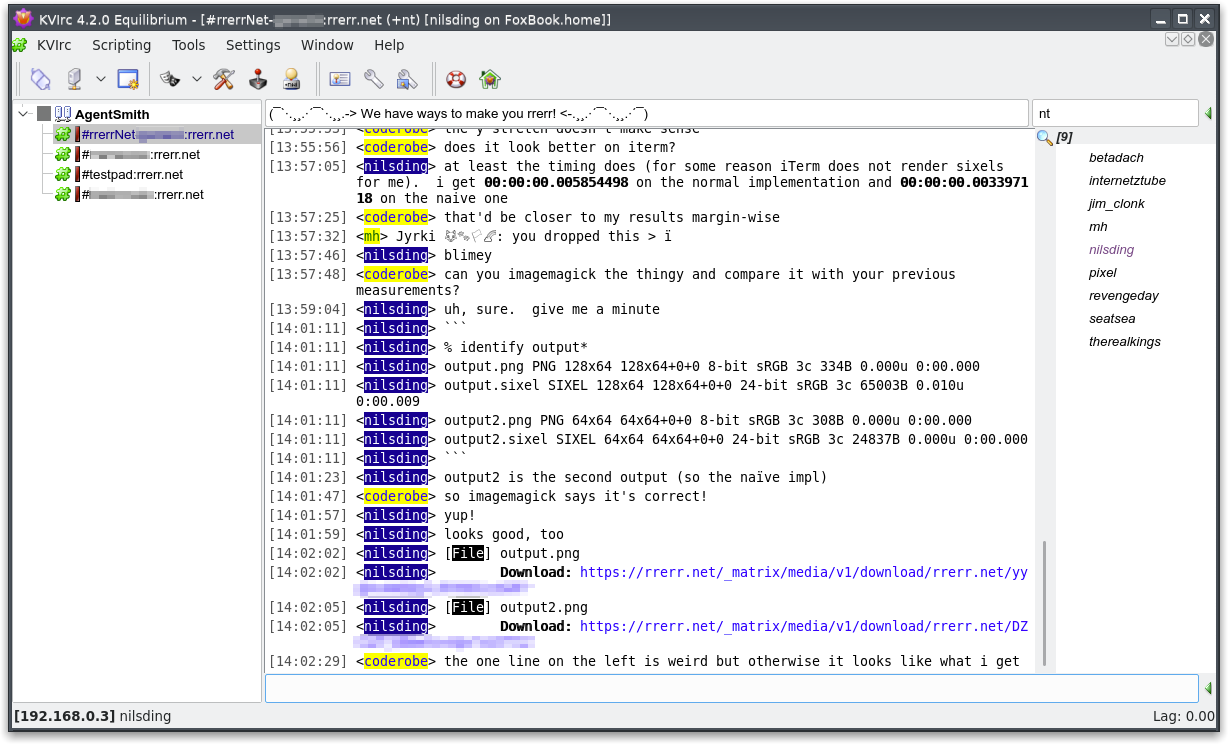Viewport: 1228px width, 744px height.
Task: Select revengeday in the nick list
Action: click(x=1123, y=296)
